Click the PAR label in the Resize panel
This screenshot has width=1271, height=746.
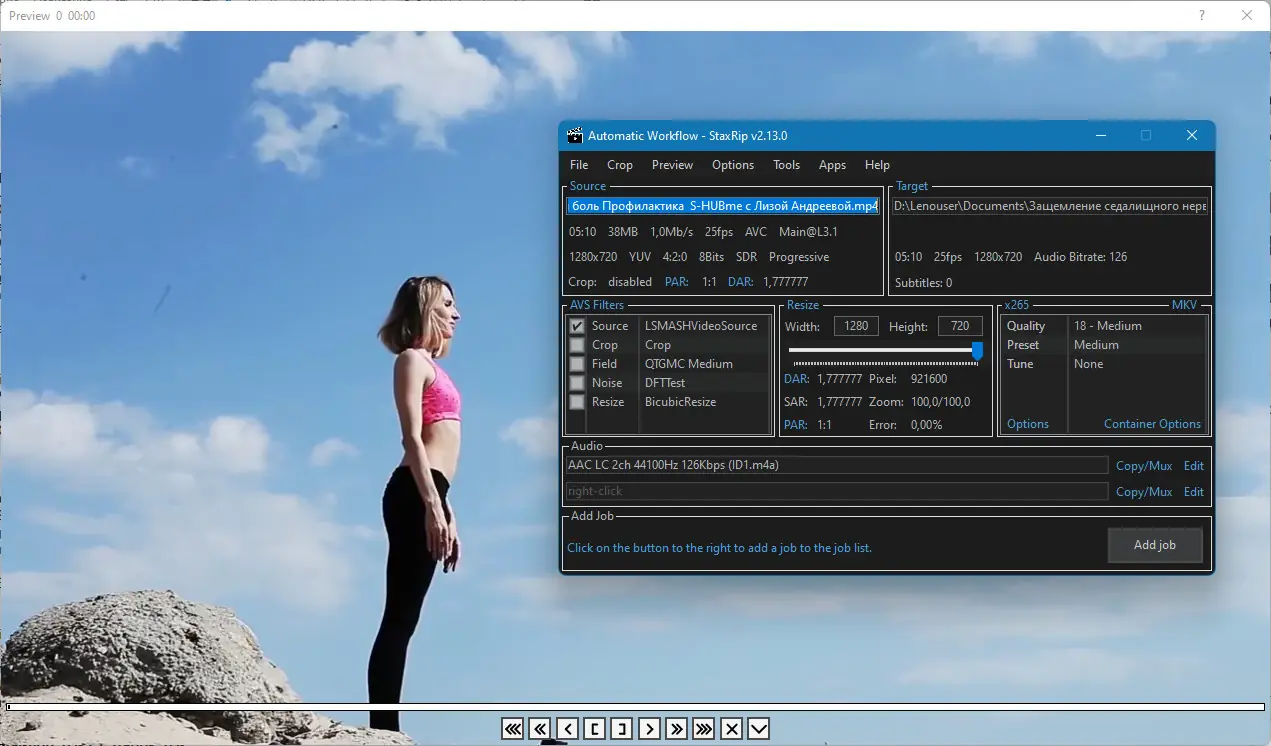796,425
